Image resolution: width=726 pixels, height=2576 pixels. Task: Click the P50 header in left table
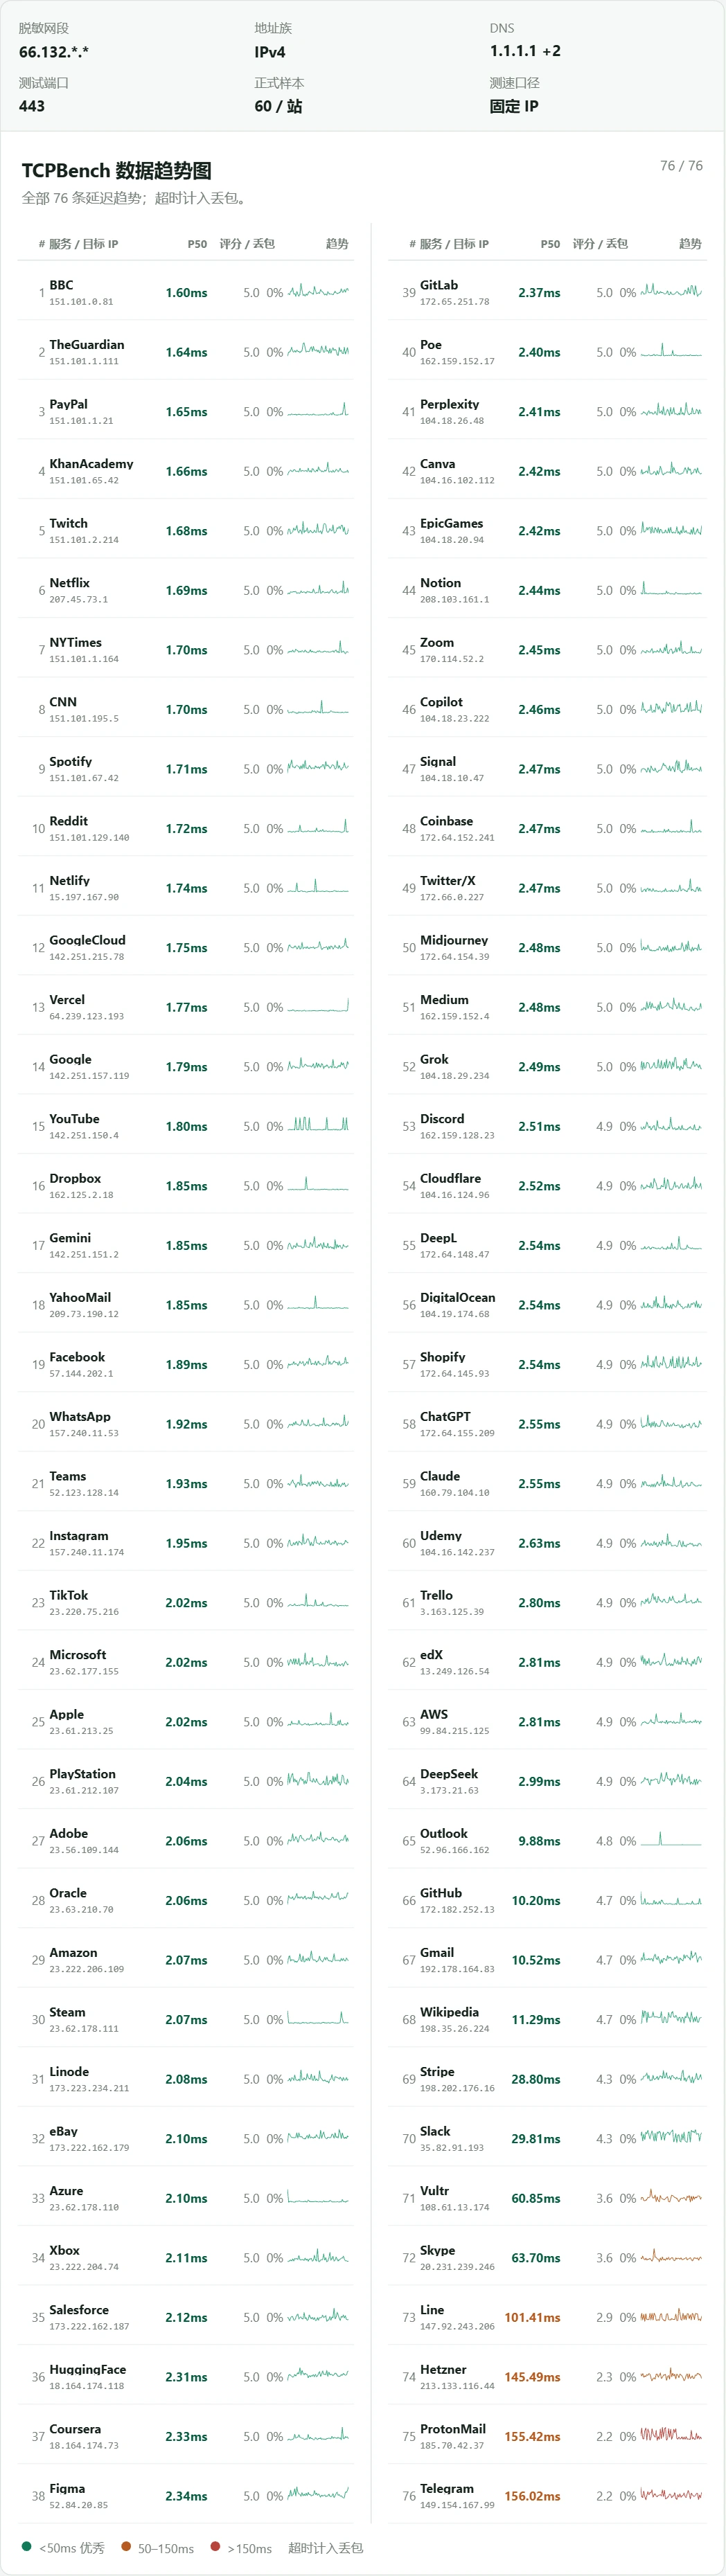[197, 244]
